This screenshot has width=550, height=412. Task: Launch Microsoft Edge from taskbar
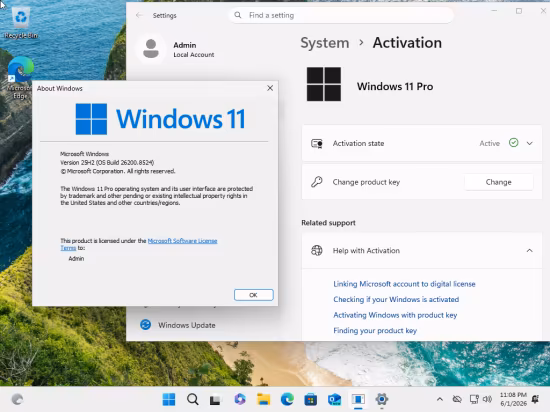tap(287, 399)
